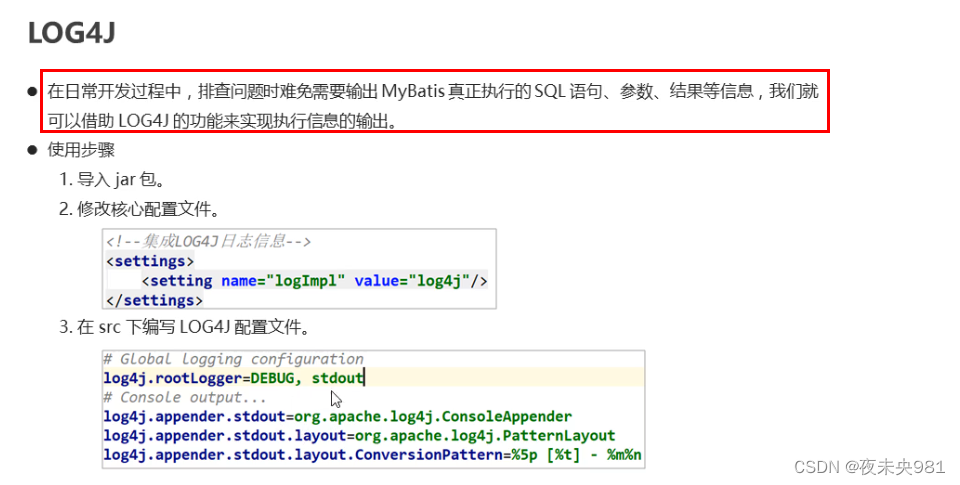The image size is (960, 485).
Task: Click the PatternLayout config line
Action: point(359,435)
